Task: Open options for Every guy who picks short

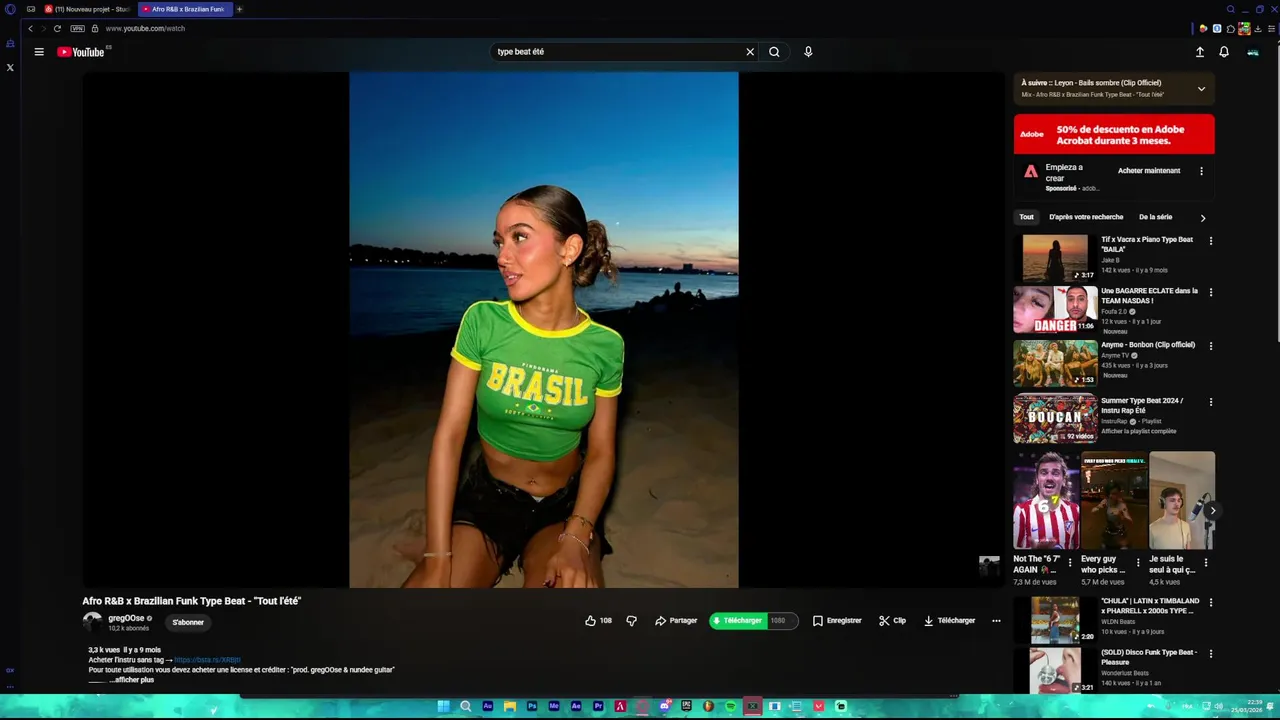Action: (1137, 563)
